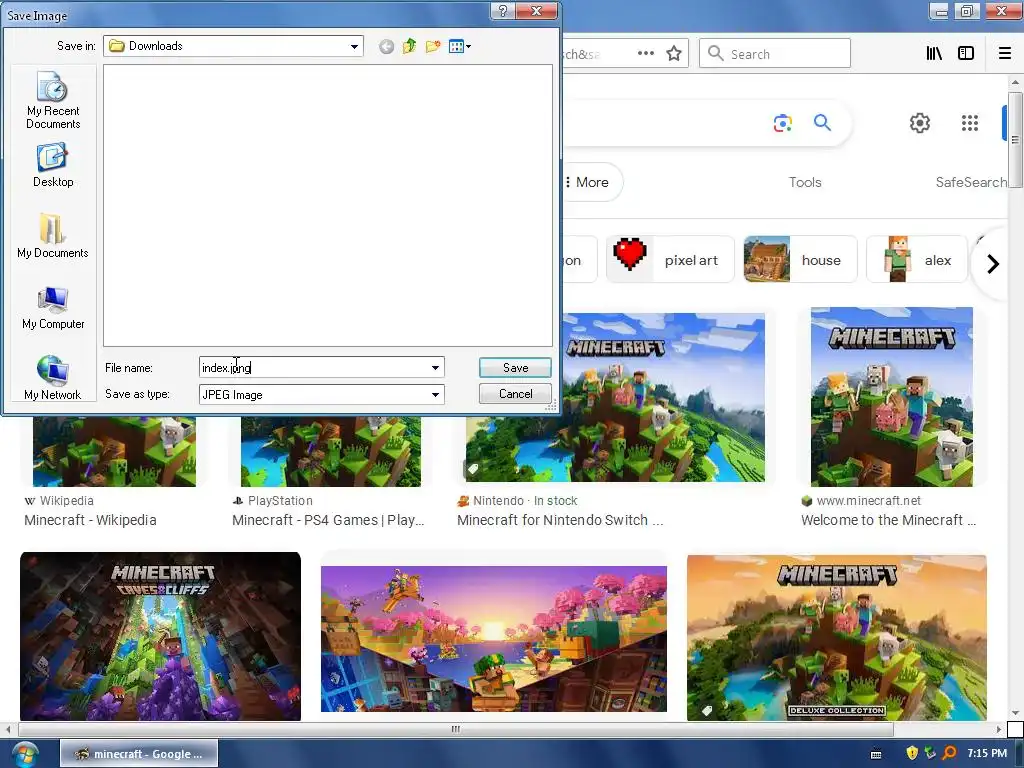Open the Deluxe Collection image thumbnail
Image resolution: width=1024 pixels, height=768 pixels.
837,637
